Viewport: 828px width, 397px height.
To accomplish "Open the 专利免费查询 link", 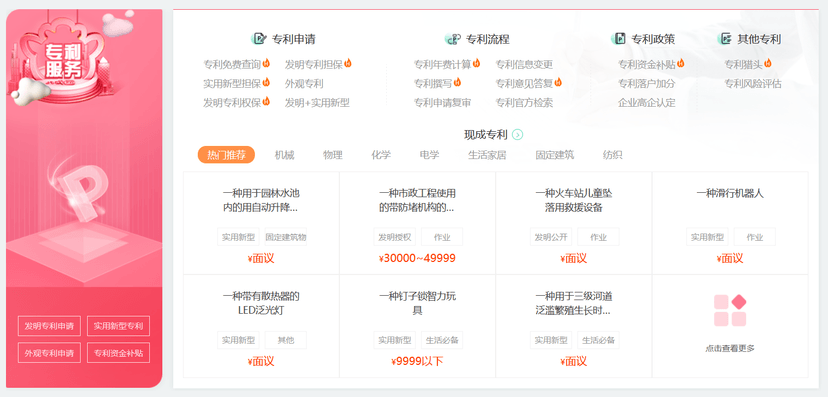I will 232,64.
